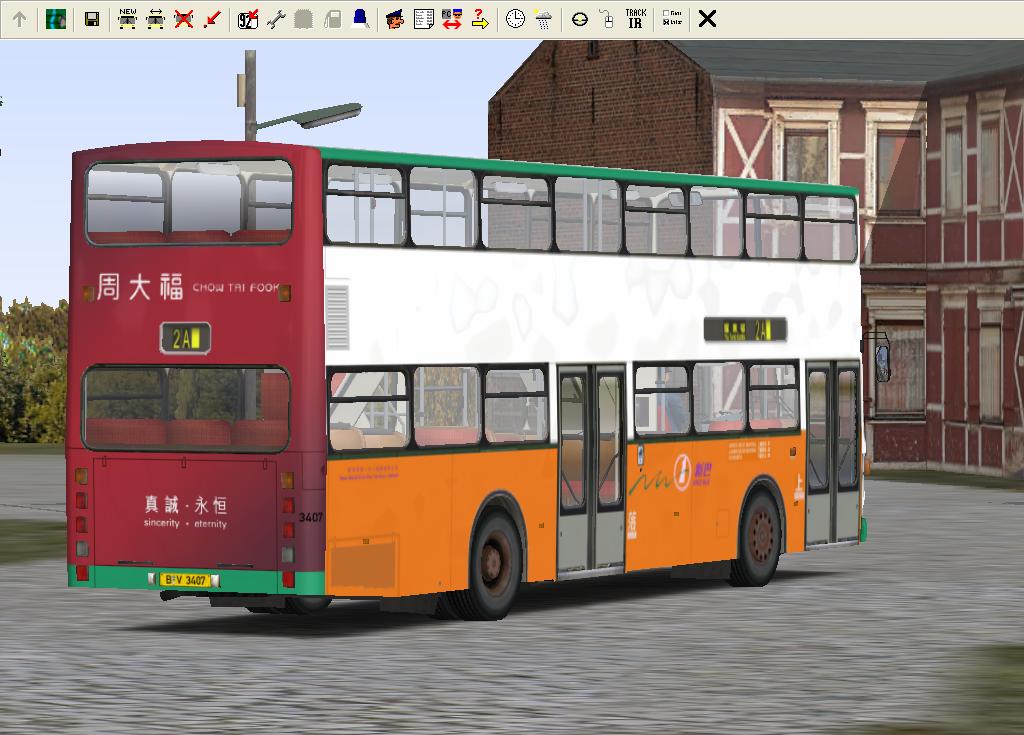Click the greyed-out fuel pump icon
The width and height of the screenshot is (1024, 735).
pos(332,20)
